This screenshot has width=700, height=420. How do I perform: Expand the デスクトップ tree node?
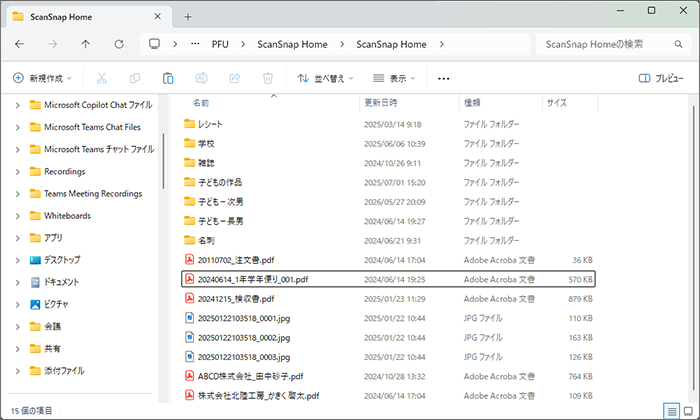(17, 260)
